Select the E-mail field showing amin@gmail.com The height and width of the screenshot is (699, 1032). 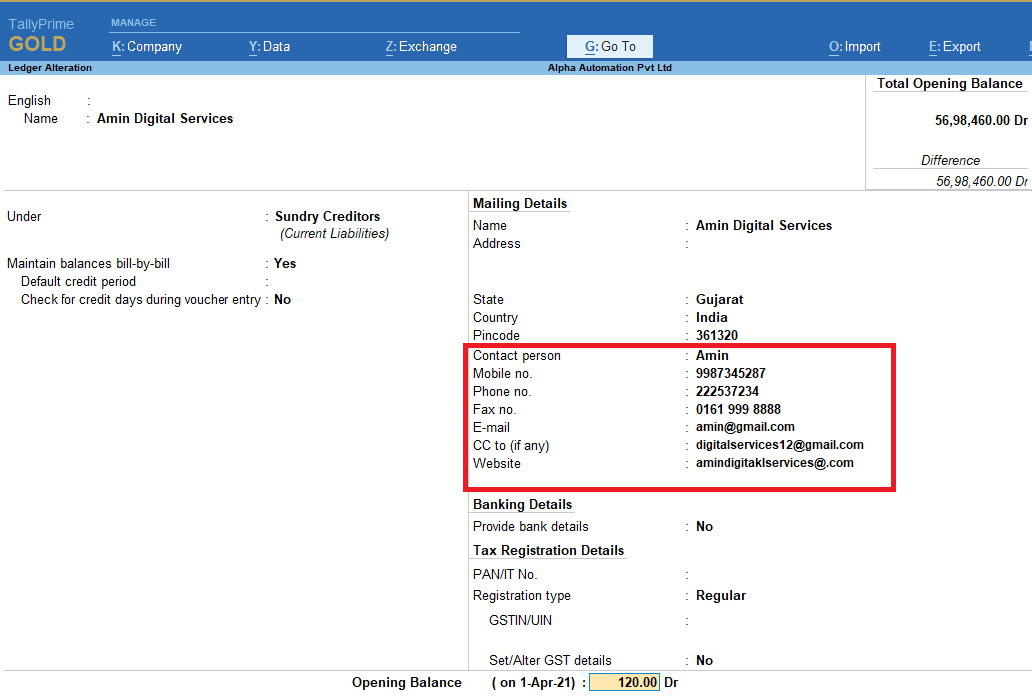pos(744,427)
